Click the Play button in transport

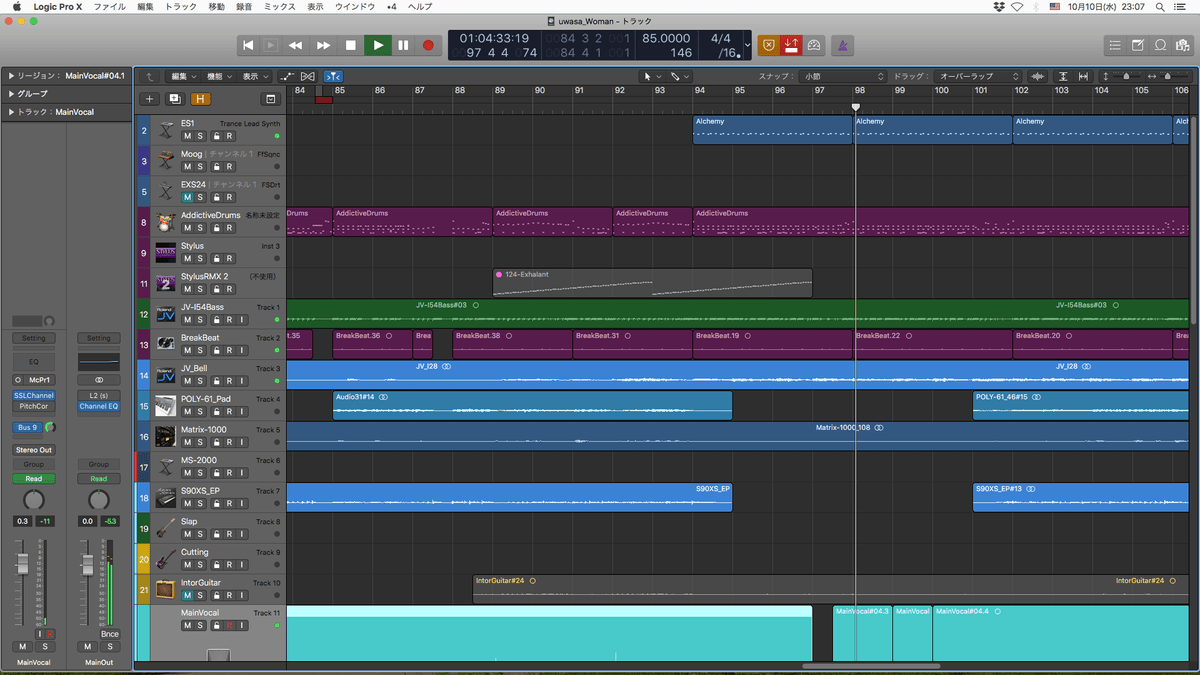(377, 45)
